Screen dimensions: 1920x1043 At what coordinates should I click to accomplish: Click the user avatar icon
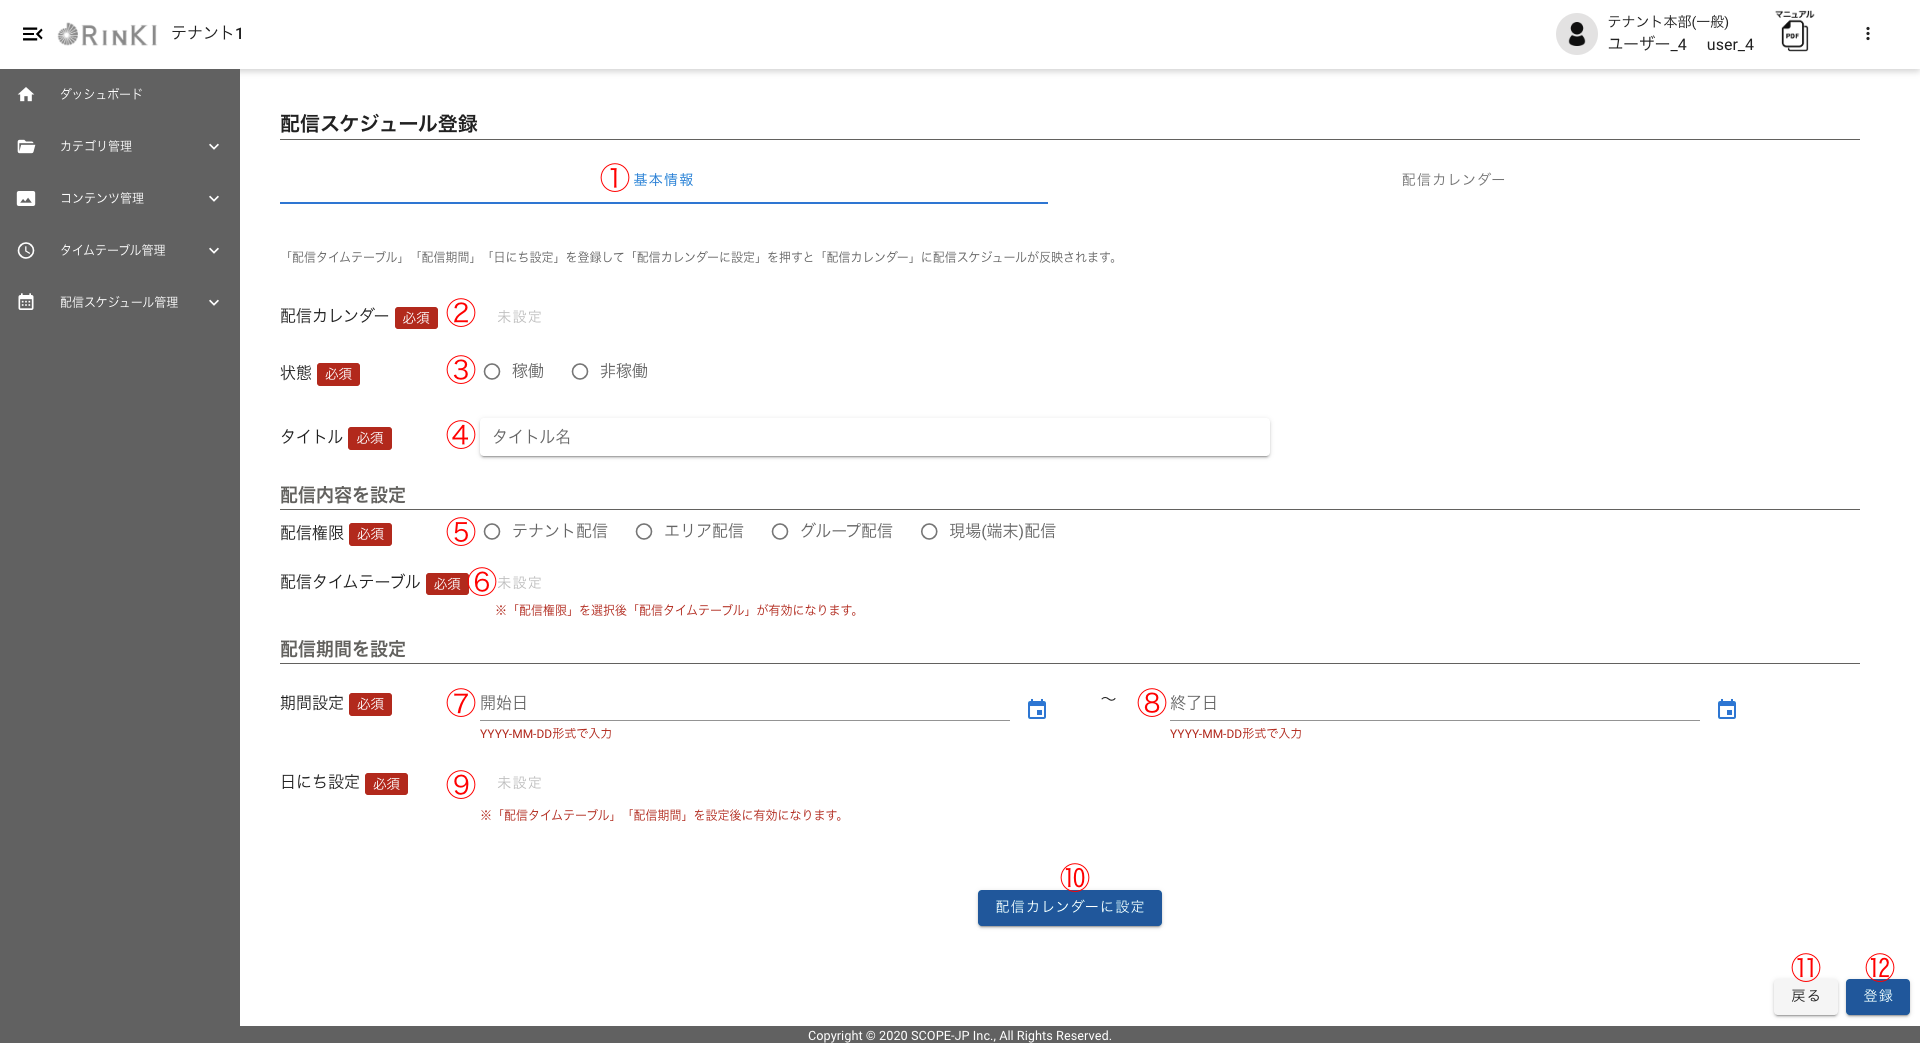pos(1576,34)
